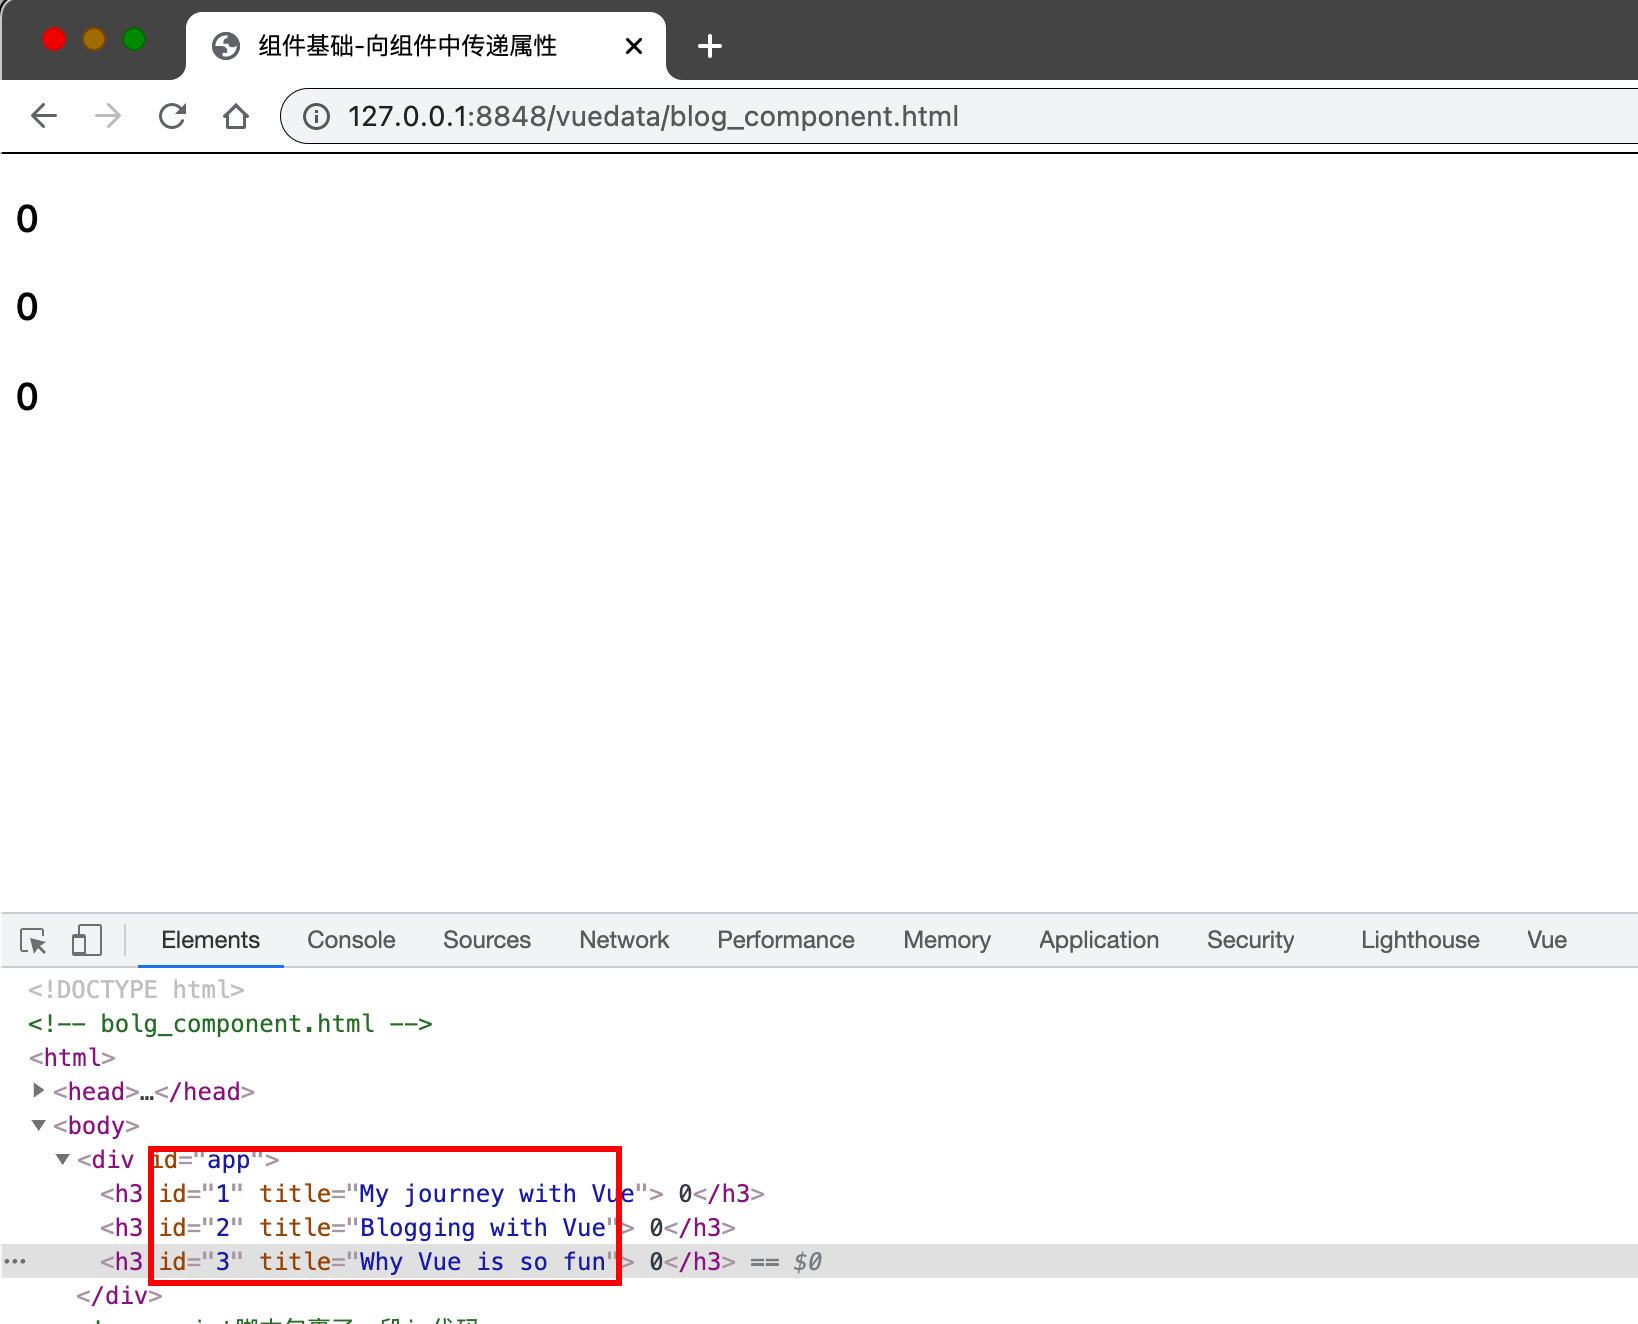The width and height of the screenshot is (1638, 1324).
Task: Select the 组件基础-向组件中传递属性 tab
Action: coord(425,46)
